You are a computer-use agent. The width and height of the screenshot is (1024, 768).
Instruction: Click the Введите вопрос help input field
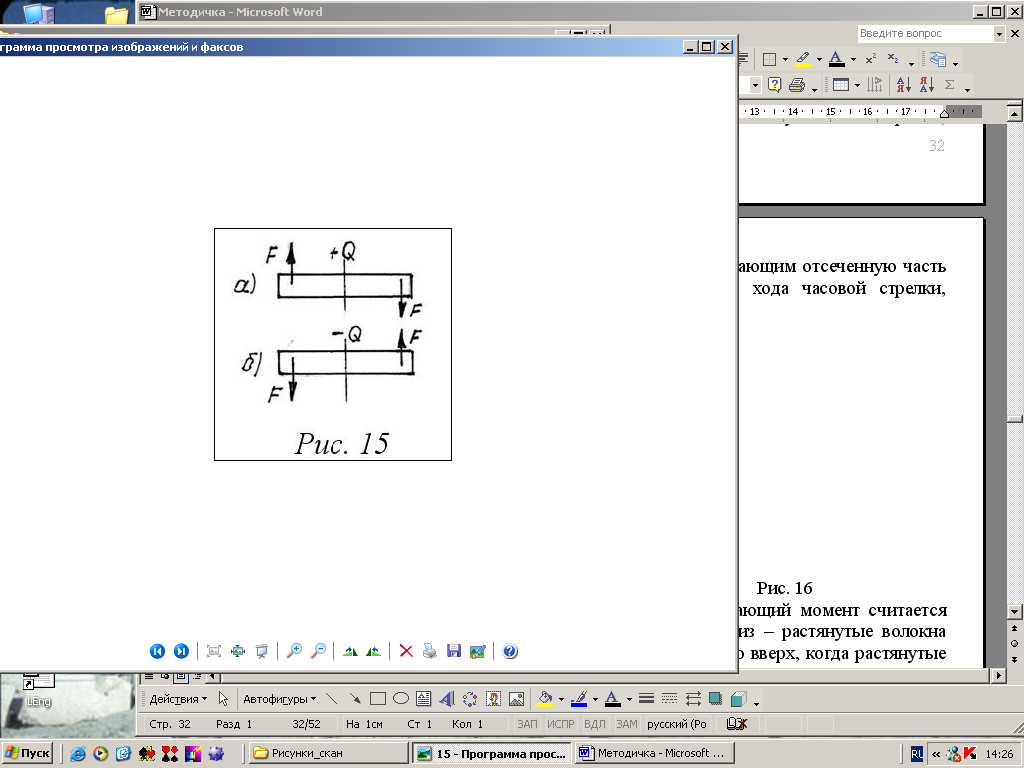point(925,33)
